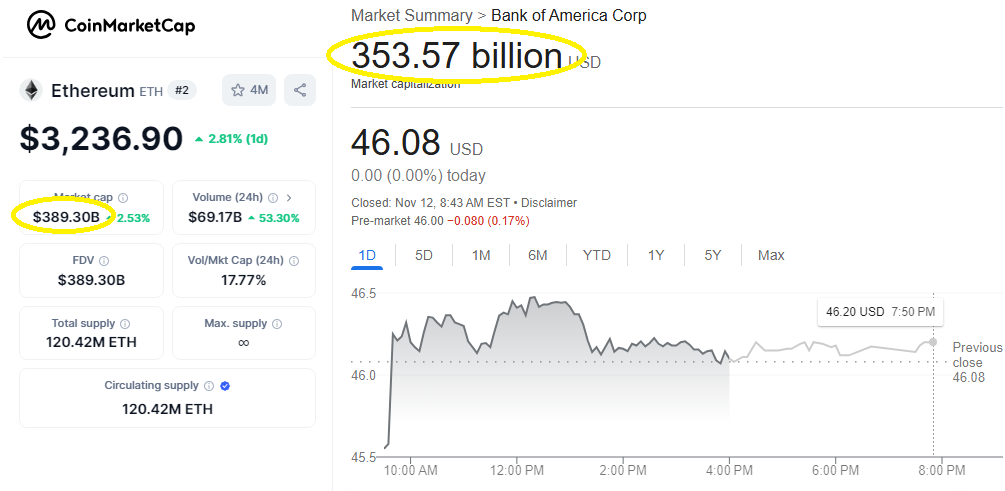The height and width of the screenshot is (491, 1005).
Task: Expand Volume (24h) details chevron
Action: coord(288,197)
